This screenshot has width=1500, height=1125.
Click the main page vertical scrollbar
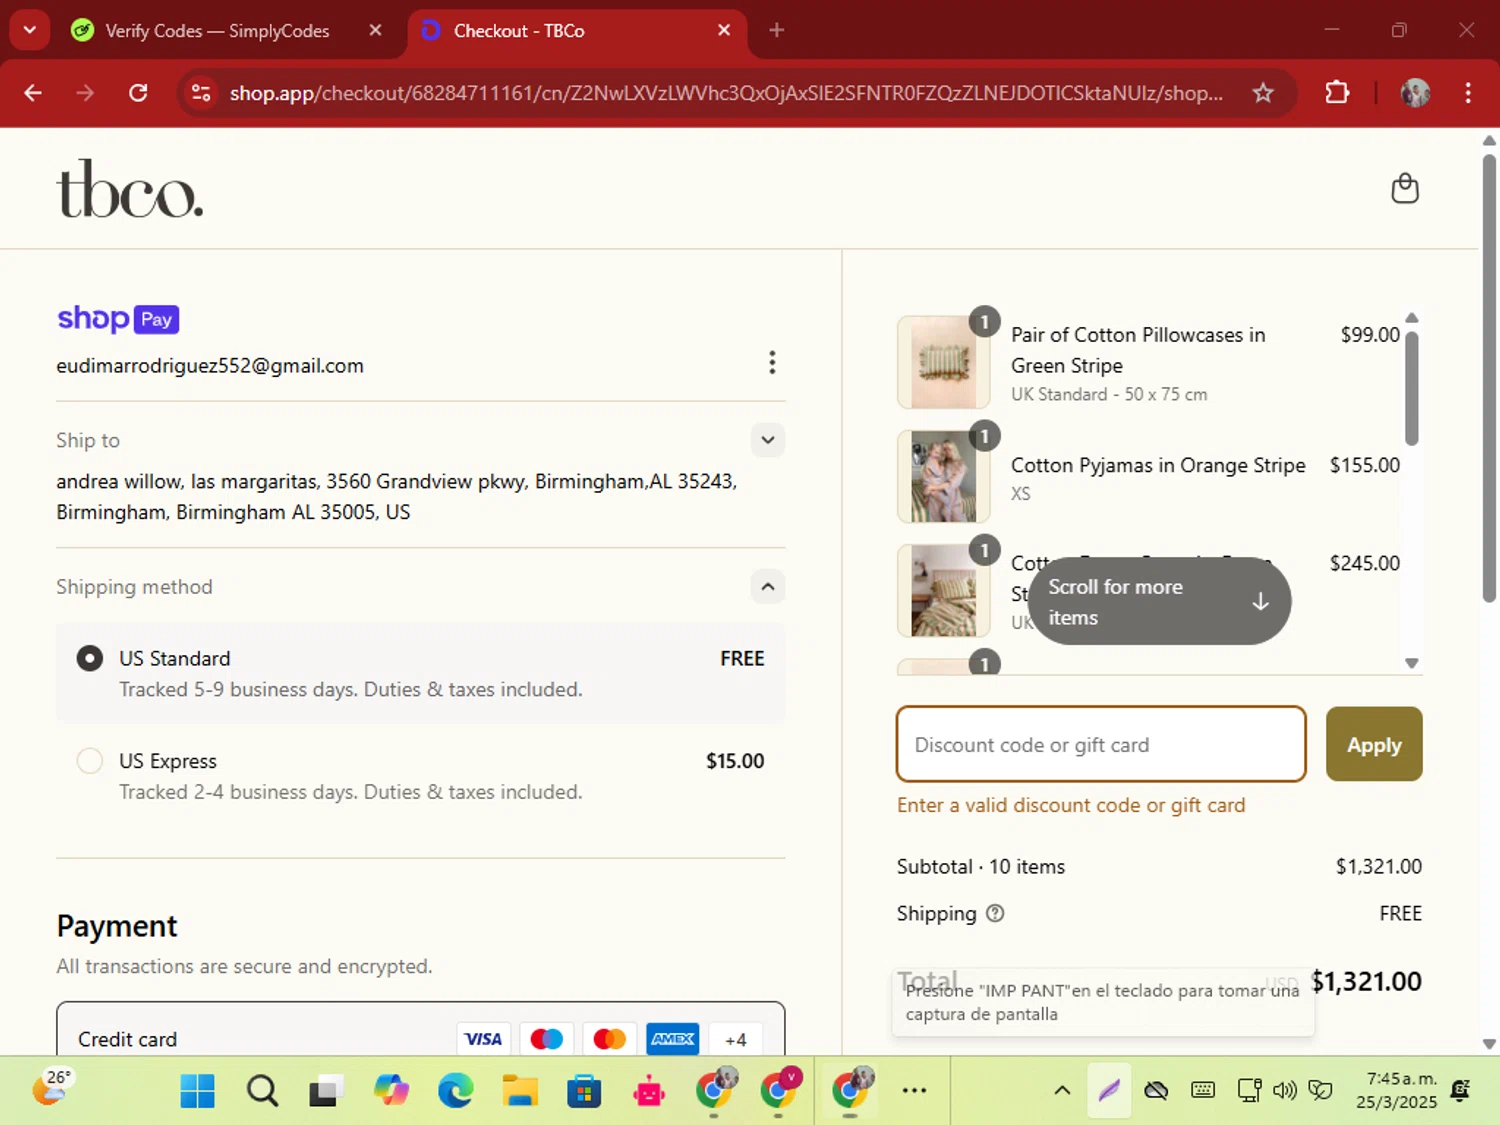click(1489, 378)
